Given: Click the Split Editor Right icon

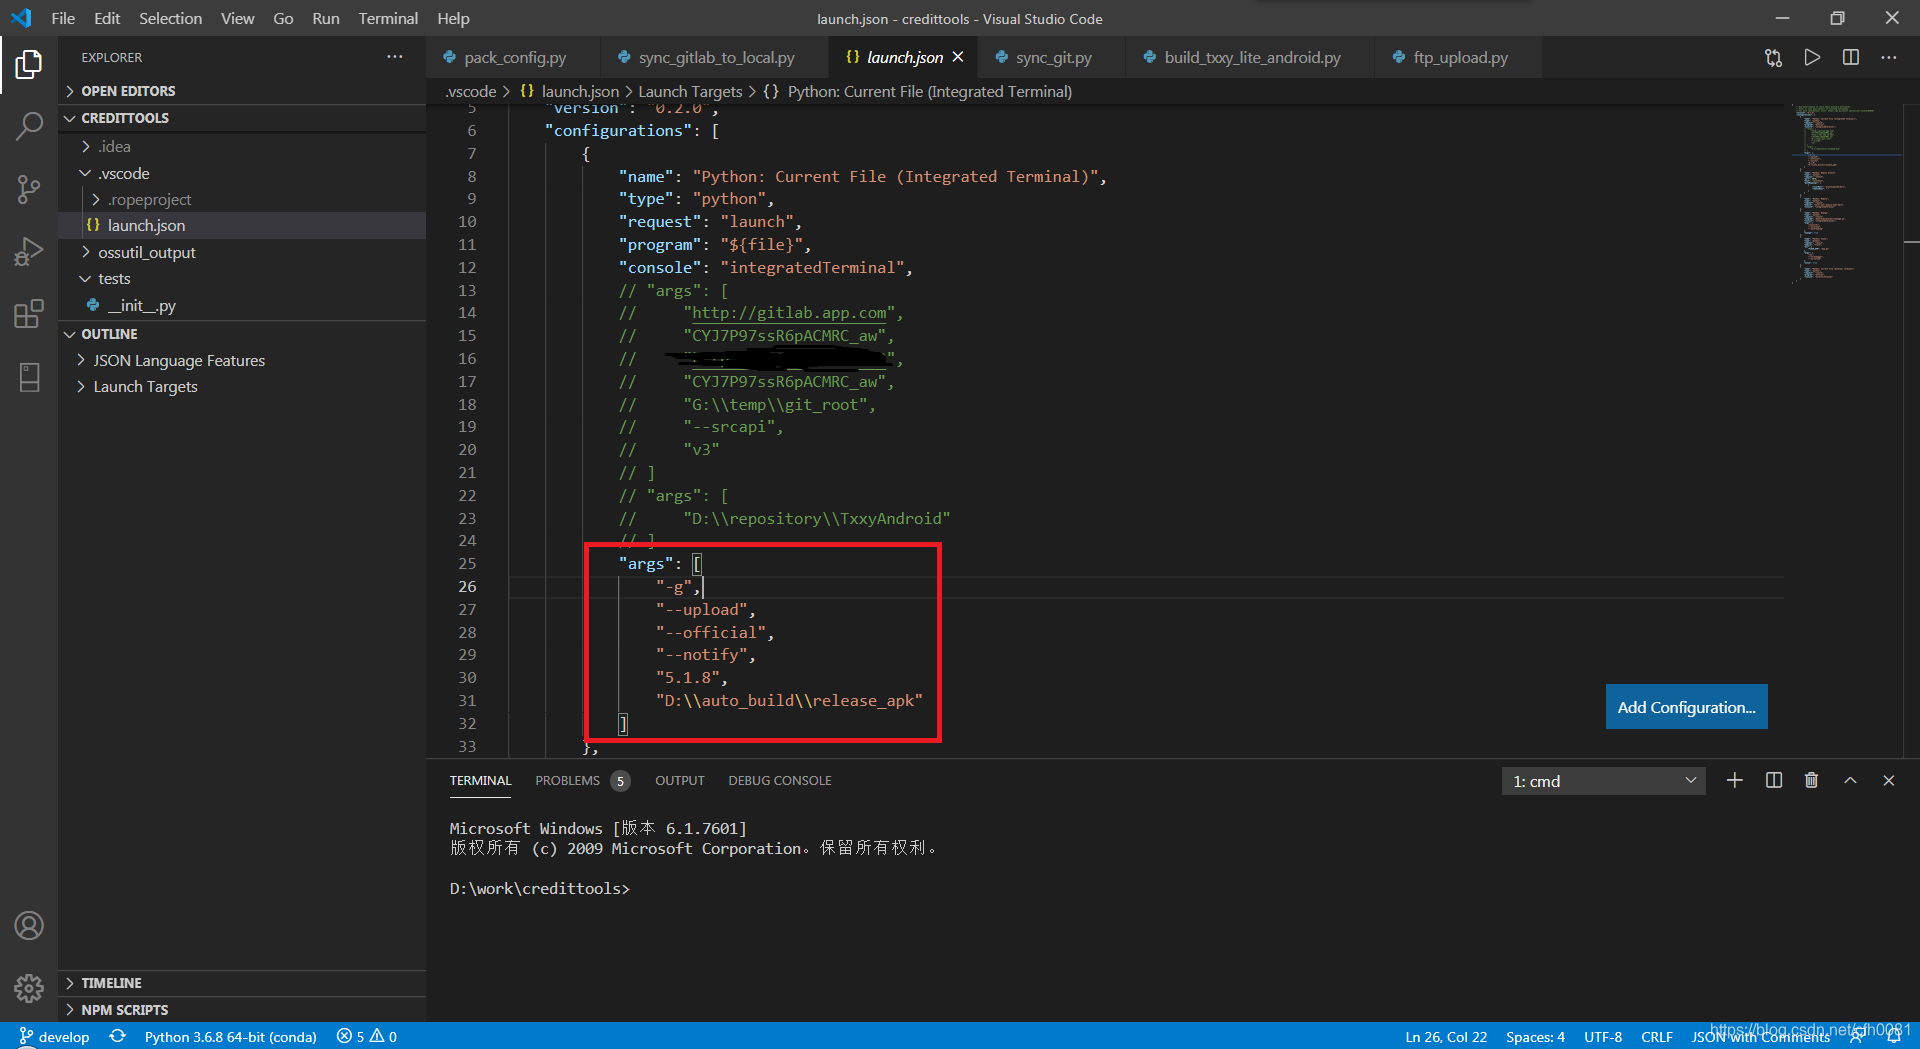Looking at the screenshot, I should [1851, 58].
